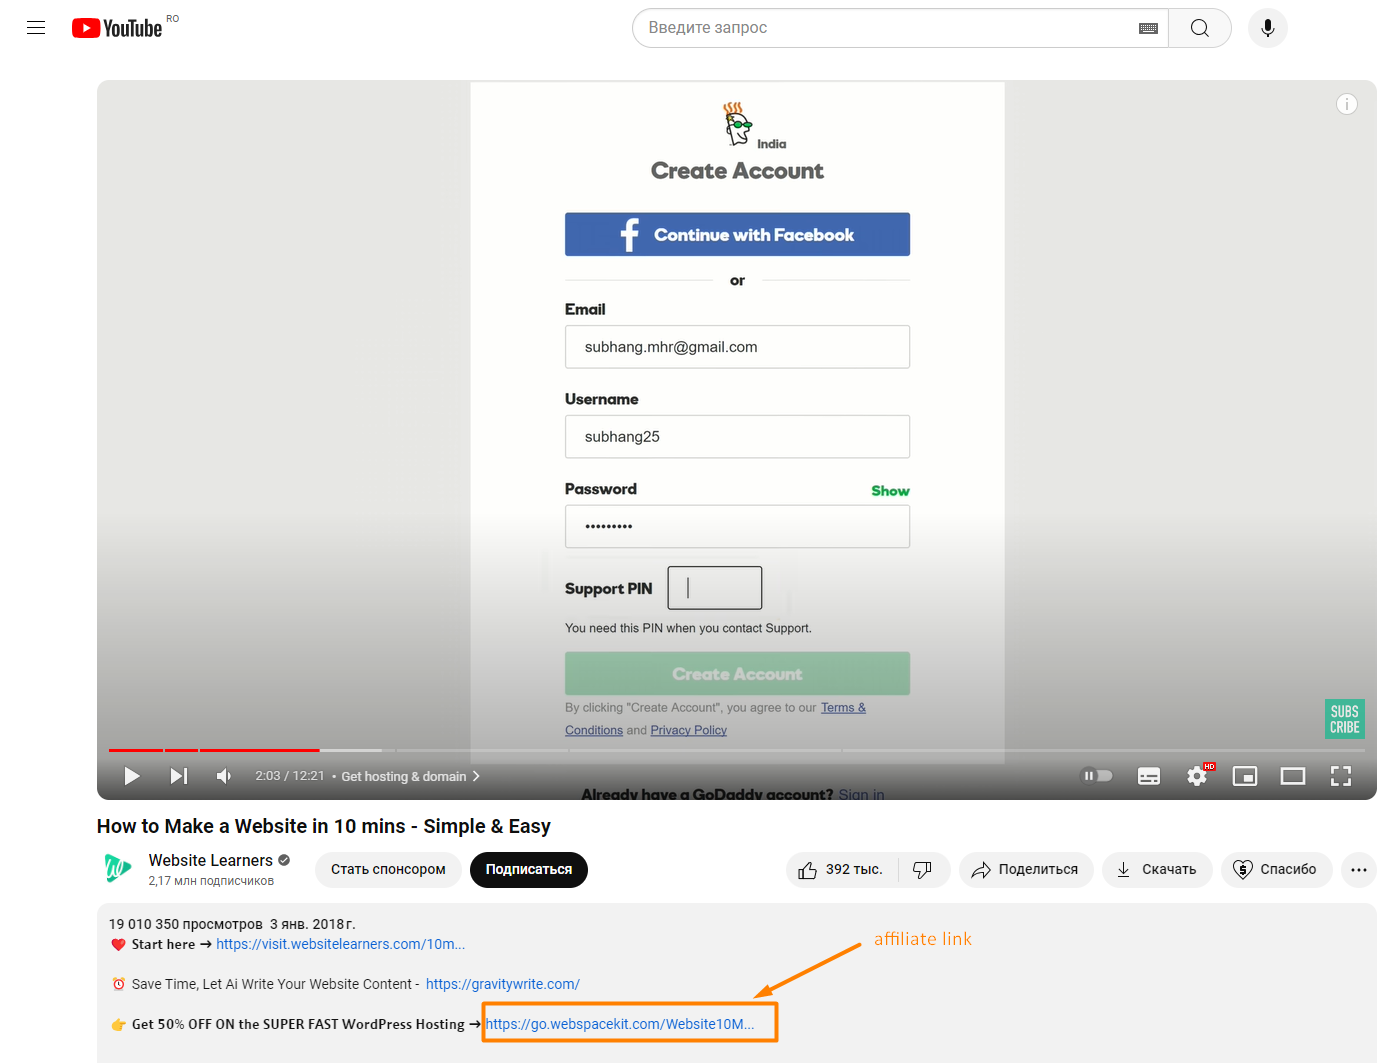
Task: Skip to the next video
Action: point(178,775)
